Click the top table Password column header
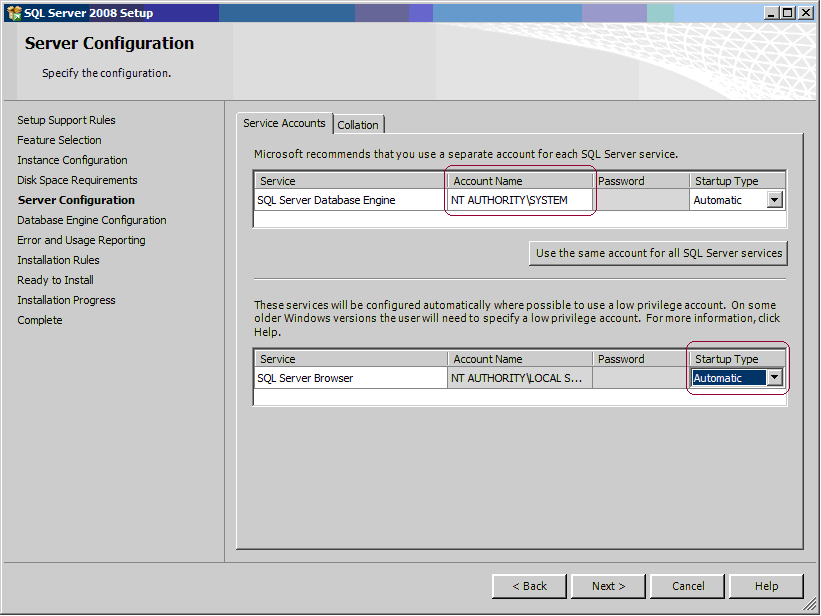Image resolution: width=821 pixels, height=616 pixels. coord(641,181)
